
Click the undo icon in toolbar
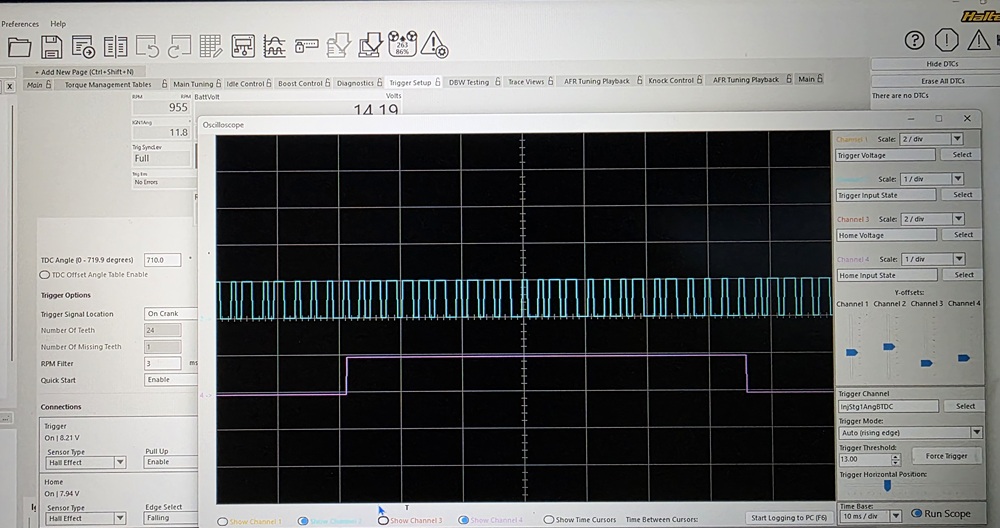(147, 47)
